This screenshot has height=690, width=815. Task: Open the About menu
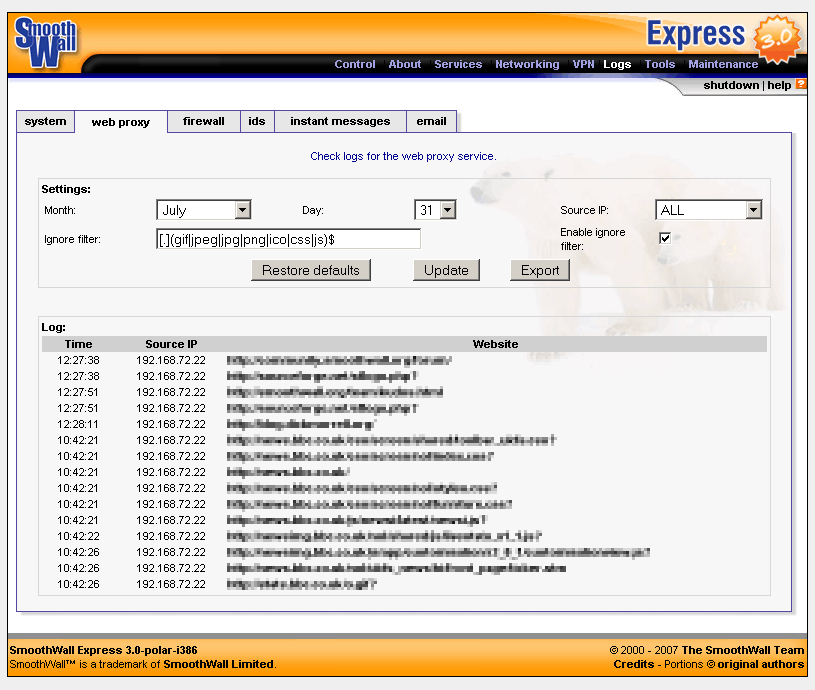404,64
